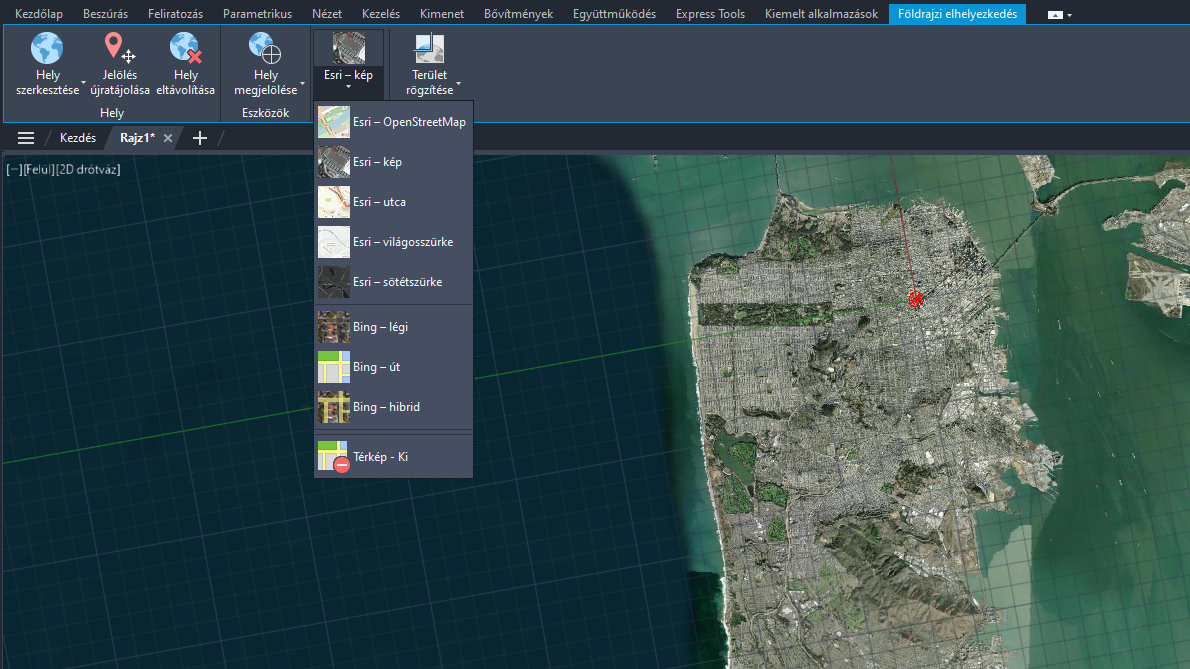Click the Eszközök panel title
This screenshot has width=1190, height=669.
click(x=265, y=113)
